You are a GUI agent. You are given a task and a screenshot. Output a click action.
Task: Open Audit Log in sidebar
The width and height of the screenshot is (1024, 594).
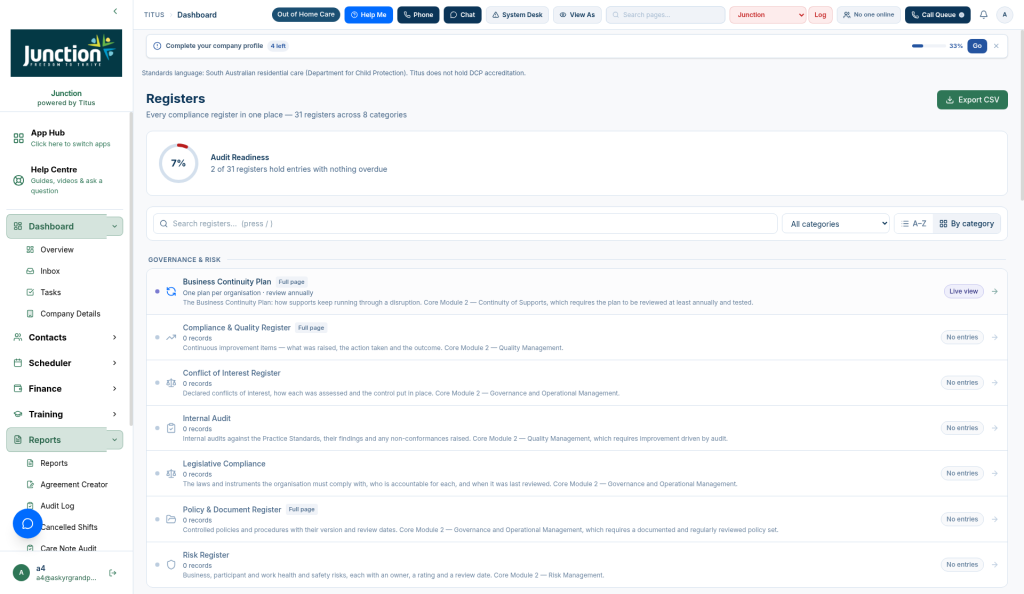[57, 506]
